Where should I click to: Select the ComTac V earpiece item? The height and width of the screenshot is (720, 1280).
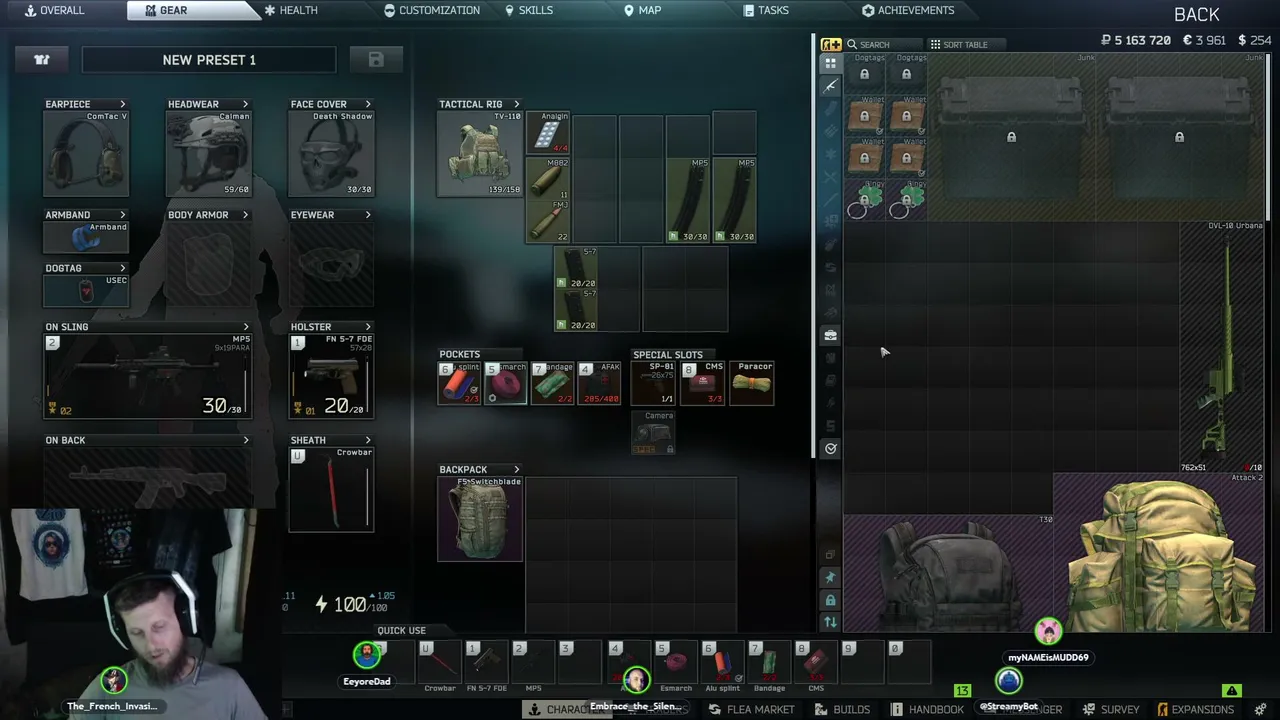pyautogui.click(x=87, y=154)
